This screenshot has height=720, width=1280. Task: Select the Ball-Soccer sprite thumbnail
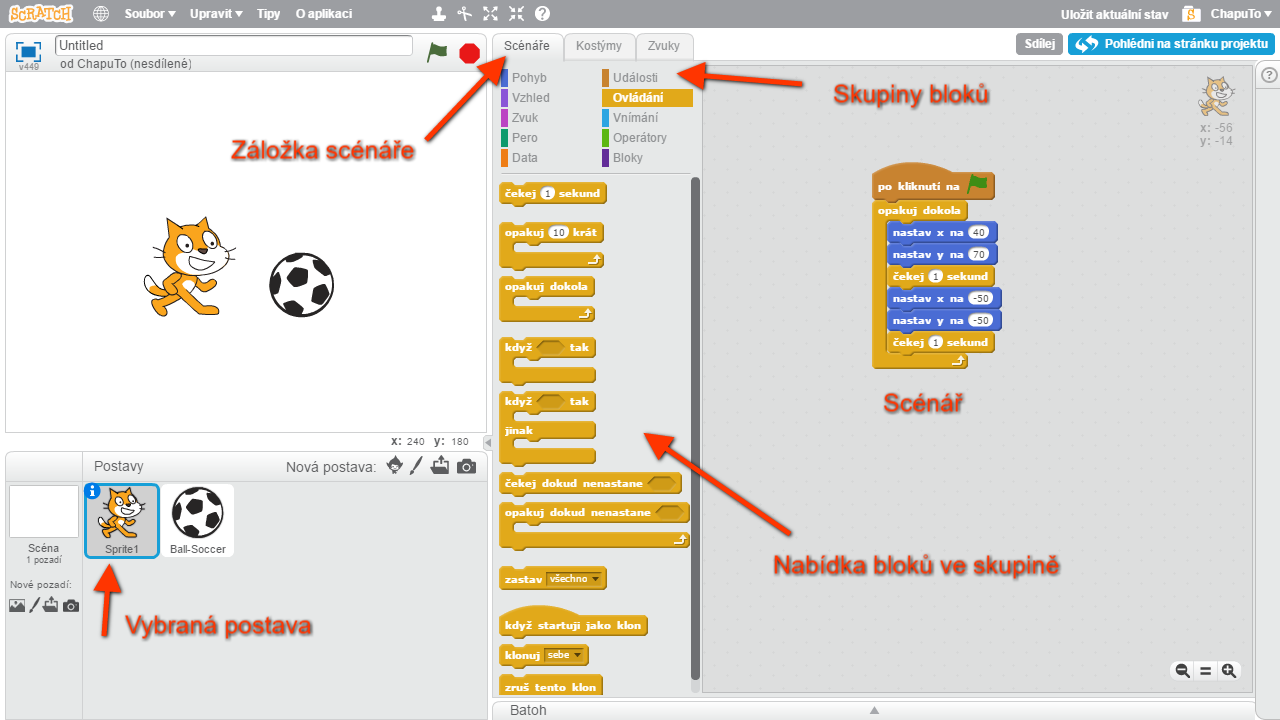pyautogui.click(x=198, y=521)
